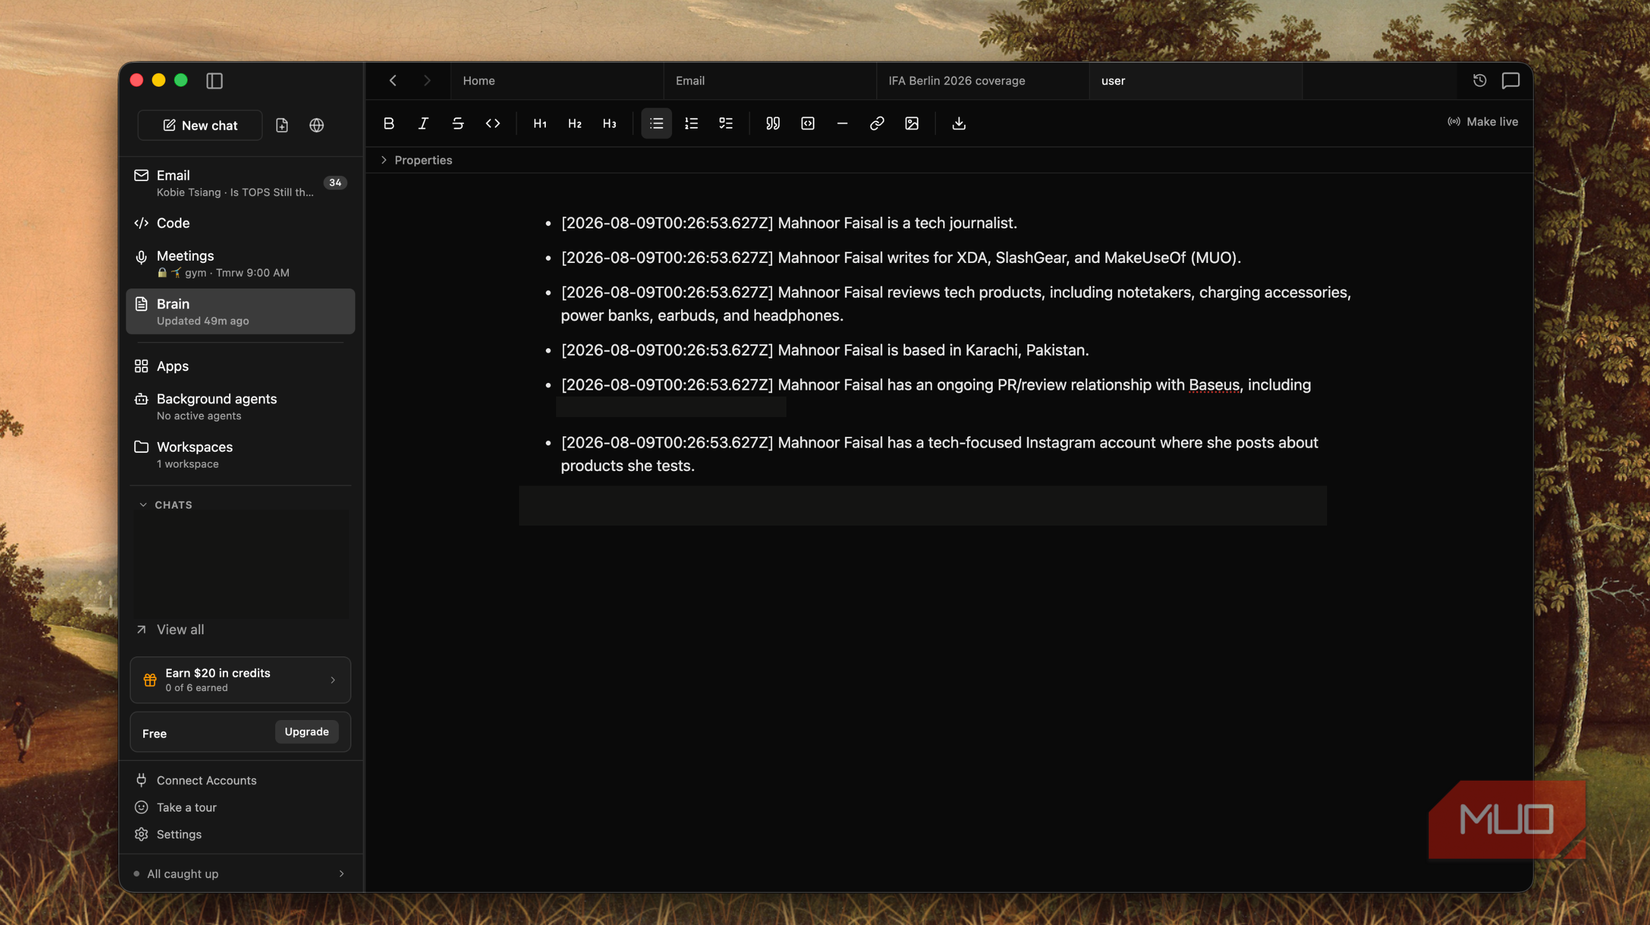Apply inline code formatting
The image size is (1650, 925).
click(x=493, y=123)
